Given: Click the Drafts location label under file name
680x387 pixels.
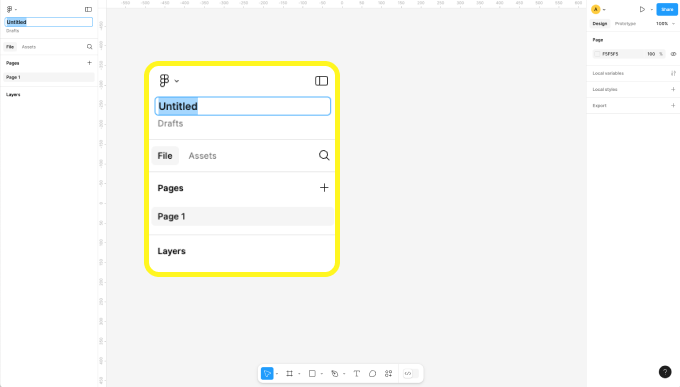Looking at the screenshot, I should click(13, 31).
